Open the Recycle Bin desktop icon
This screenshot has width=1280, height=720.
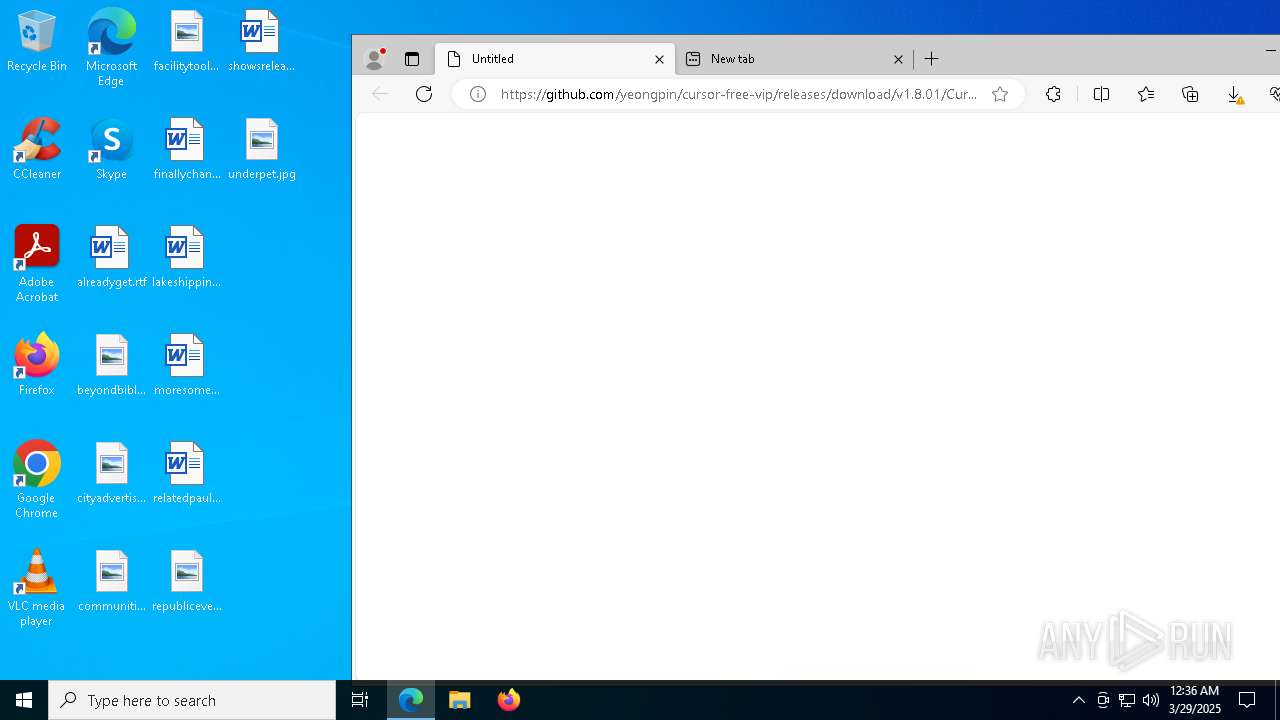tap(37, 41)
